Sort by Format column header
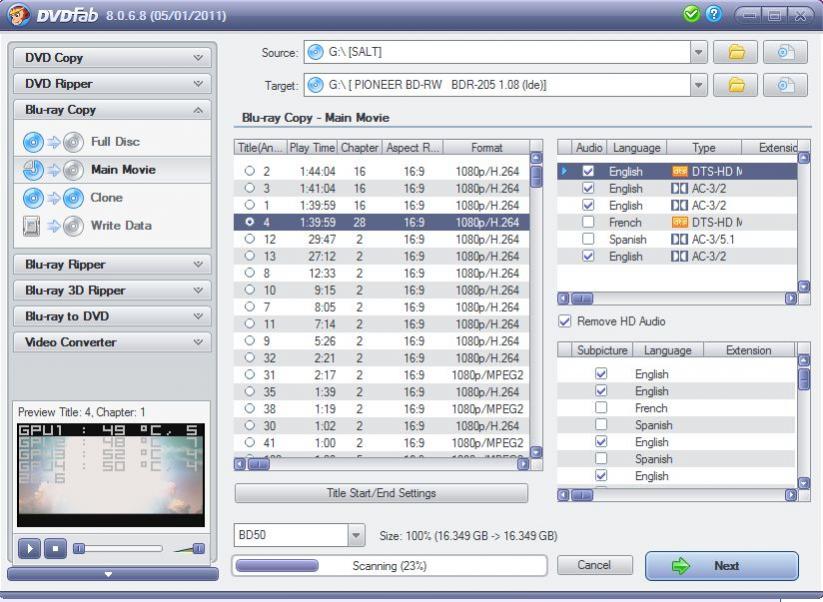This screenshot has width=823, height=602. click(x=487, y=147)
